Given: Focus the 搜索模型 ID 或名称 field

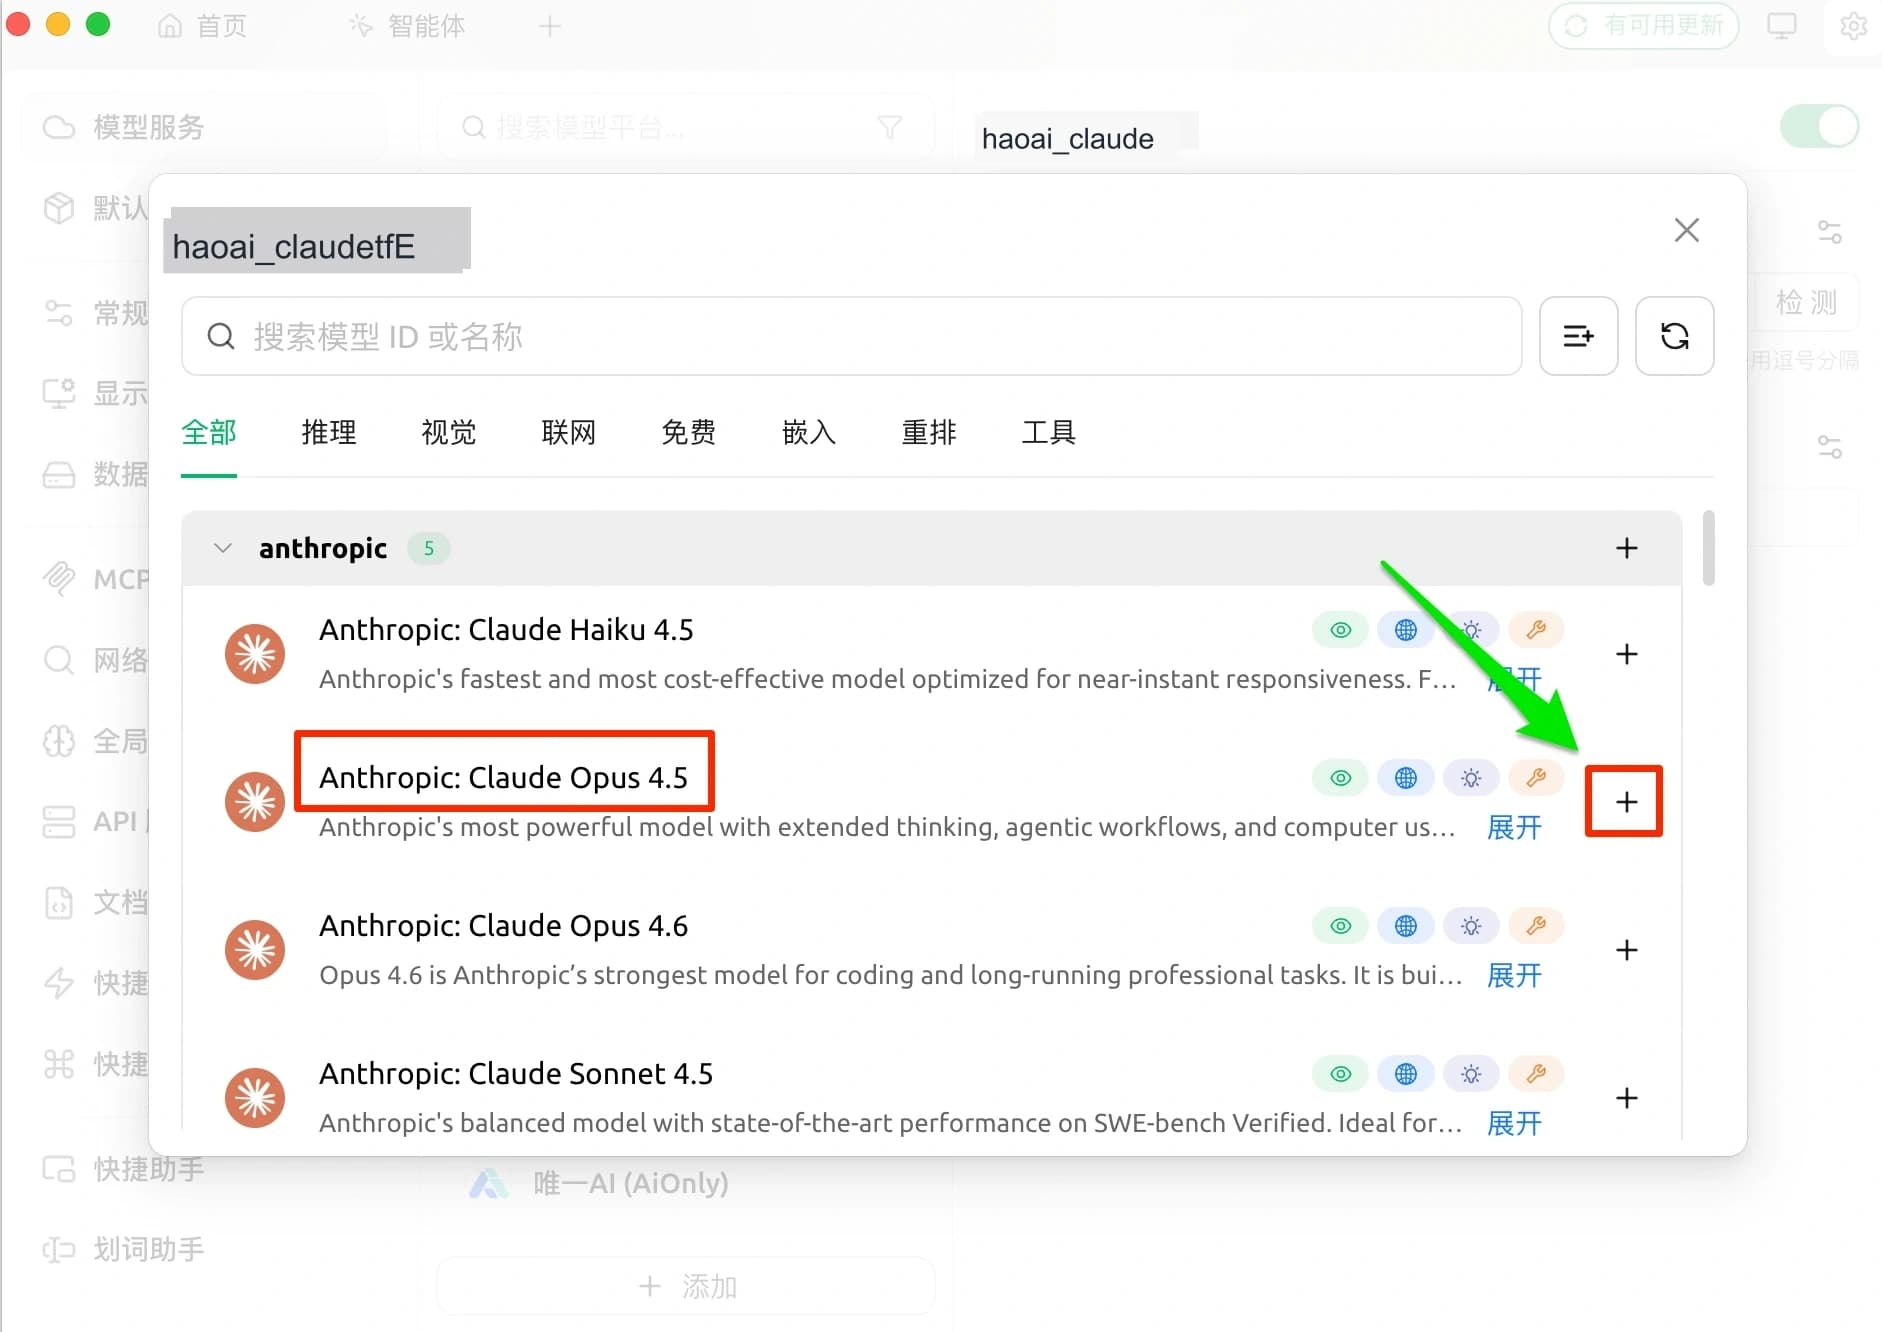Looking at the screenshot, I should (851, 336).
